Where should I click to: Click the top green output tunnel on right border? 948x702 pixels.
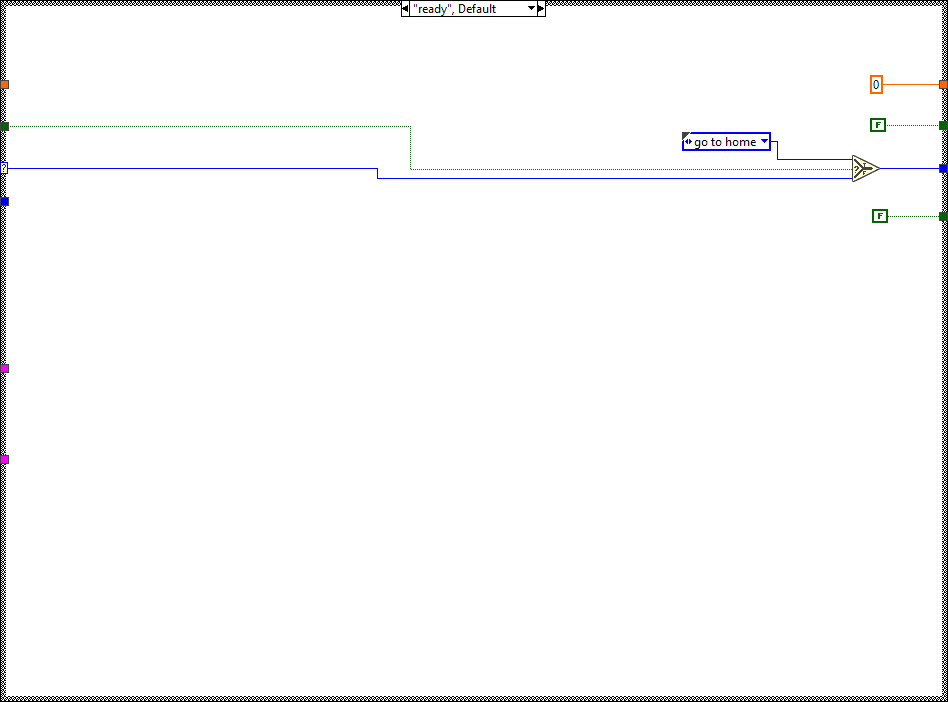tap(943, 125)
